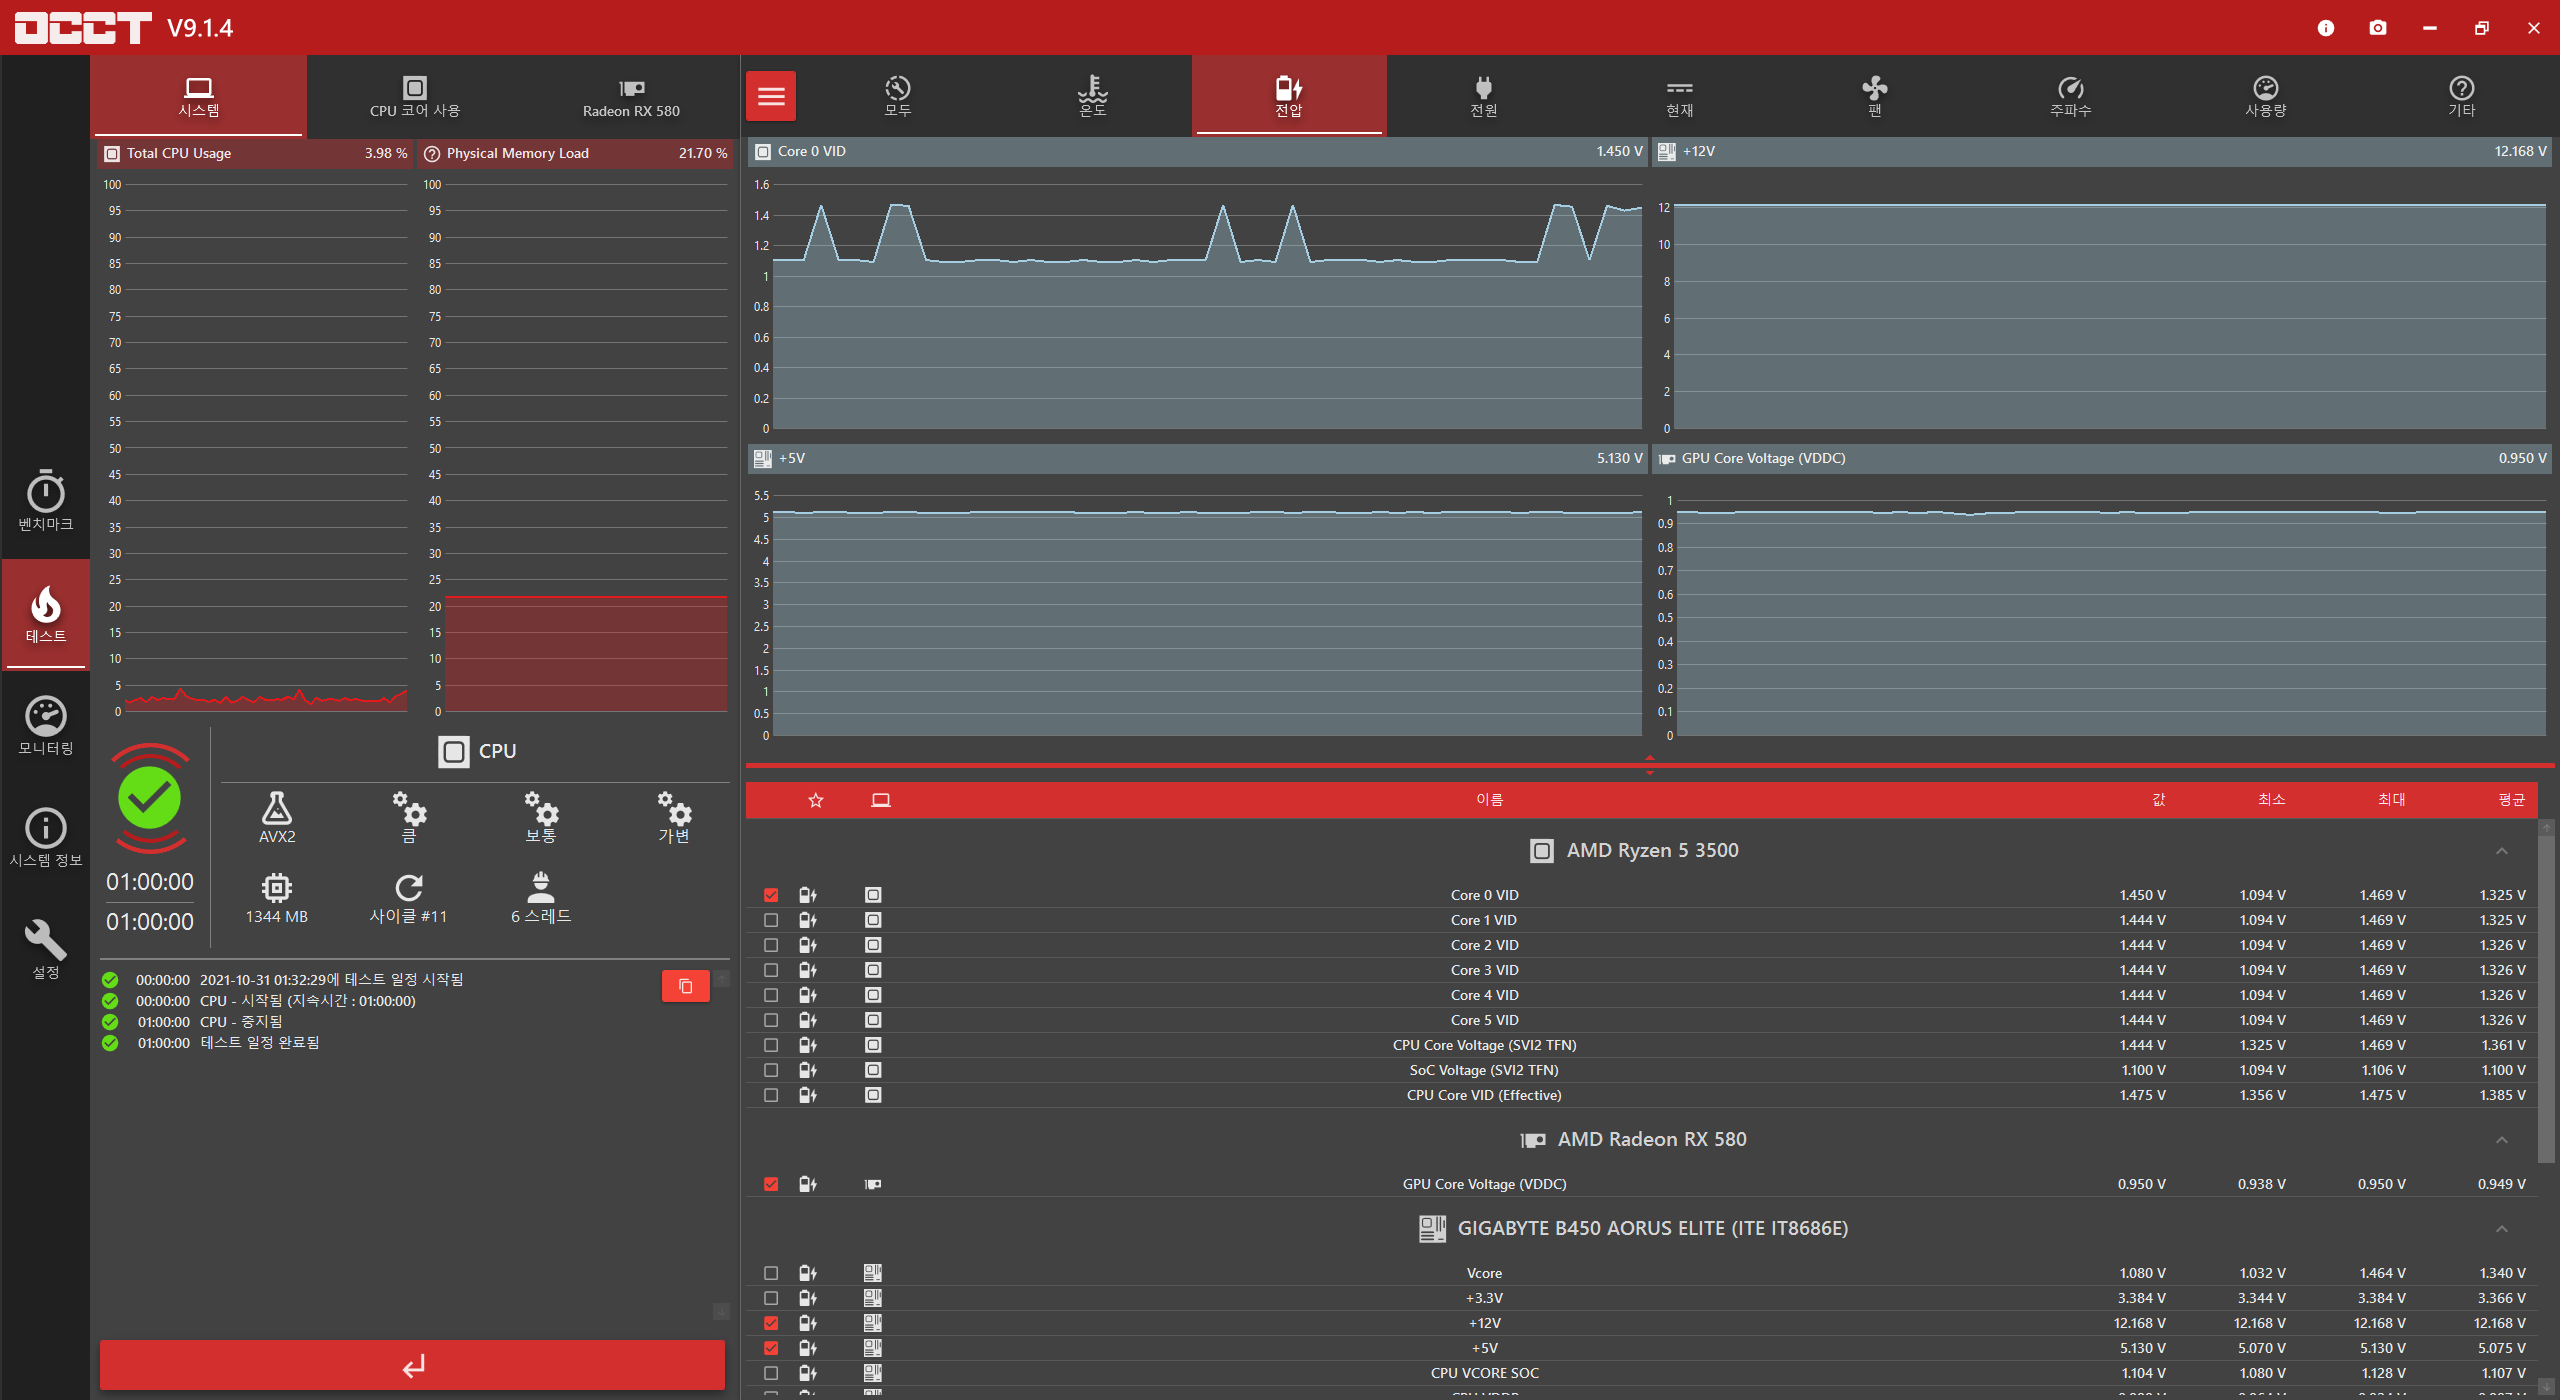Screen dimensions: 2560x1400
Task: Enable the Core 1 VID checkbox
Action: click(x=771, y=920)
